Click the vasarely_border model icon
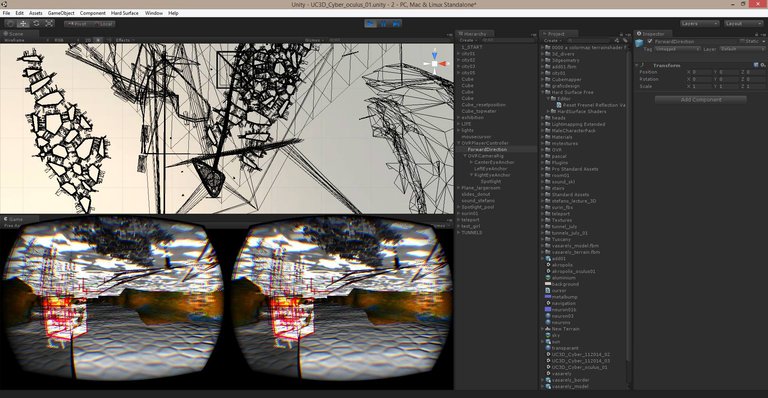The image size is (768, 398). point(548,380)
